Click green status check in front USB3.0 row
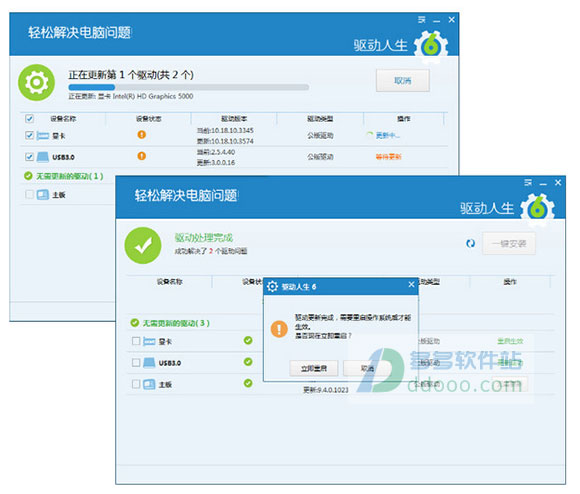The width and height of the screenshot is (580, 494). pyautogui.click(x=248, y=362)
